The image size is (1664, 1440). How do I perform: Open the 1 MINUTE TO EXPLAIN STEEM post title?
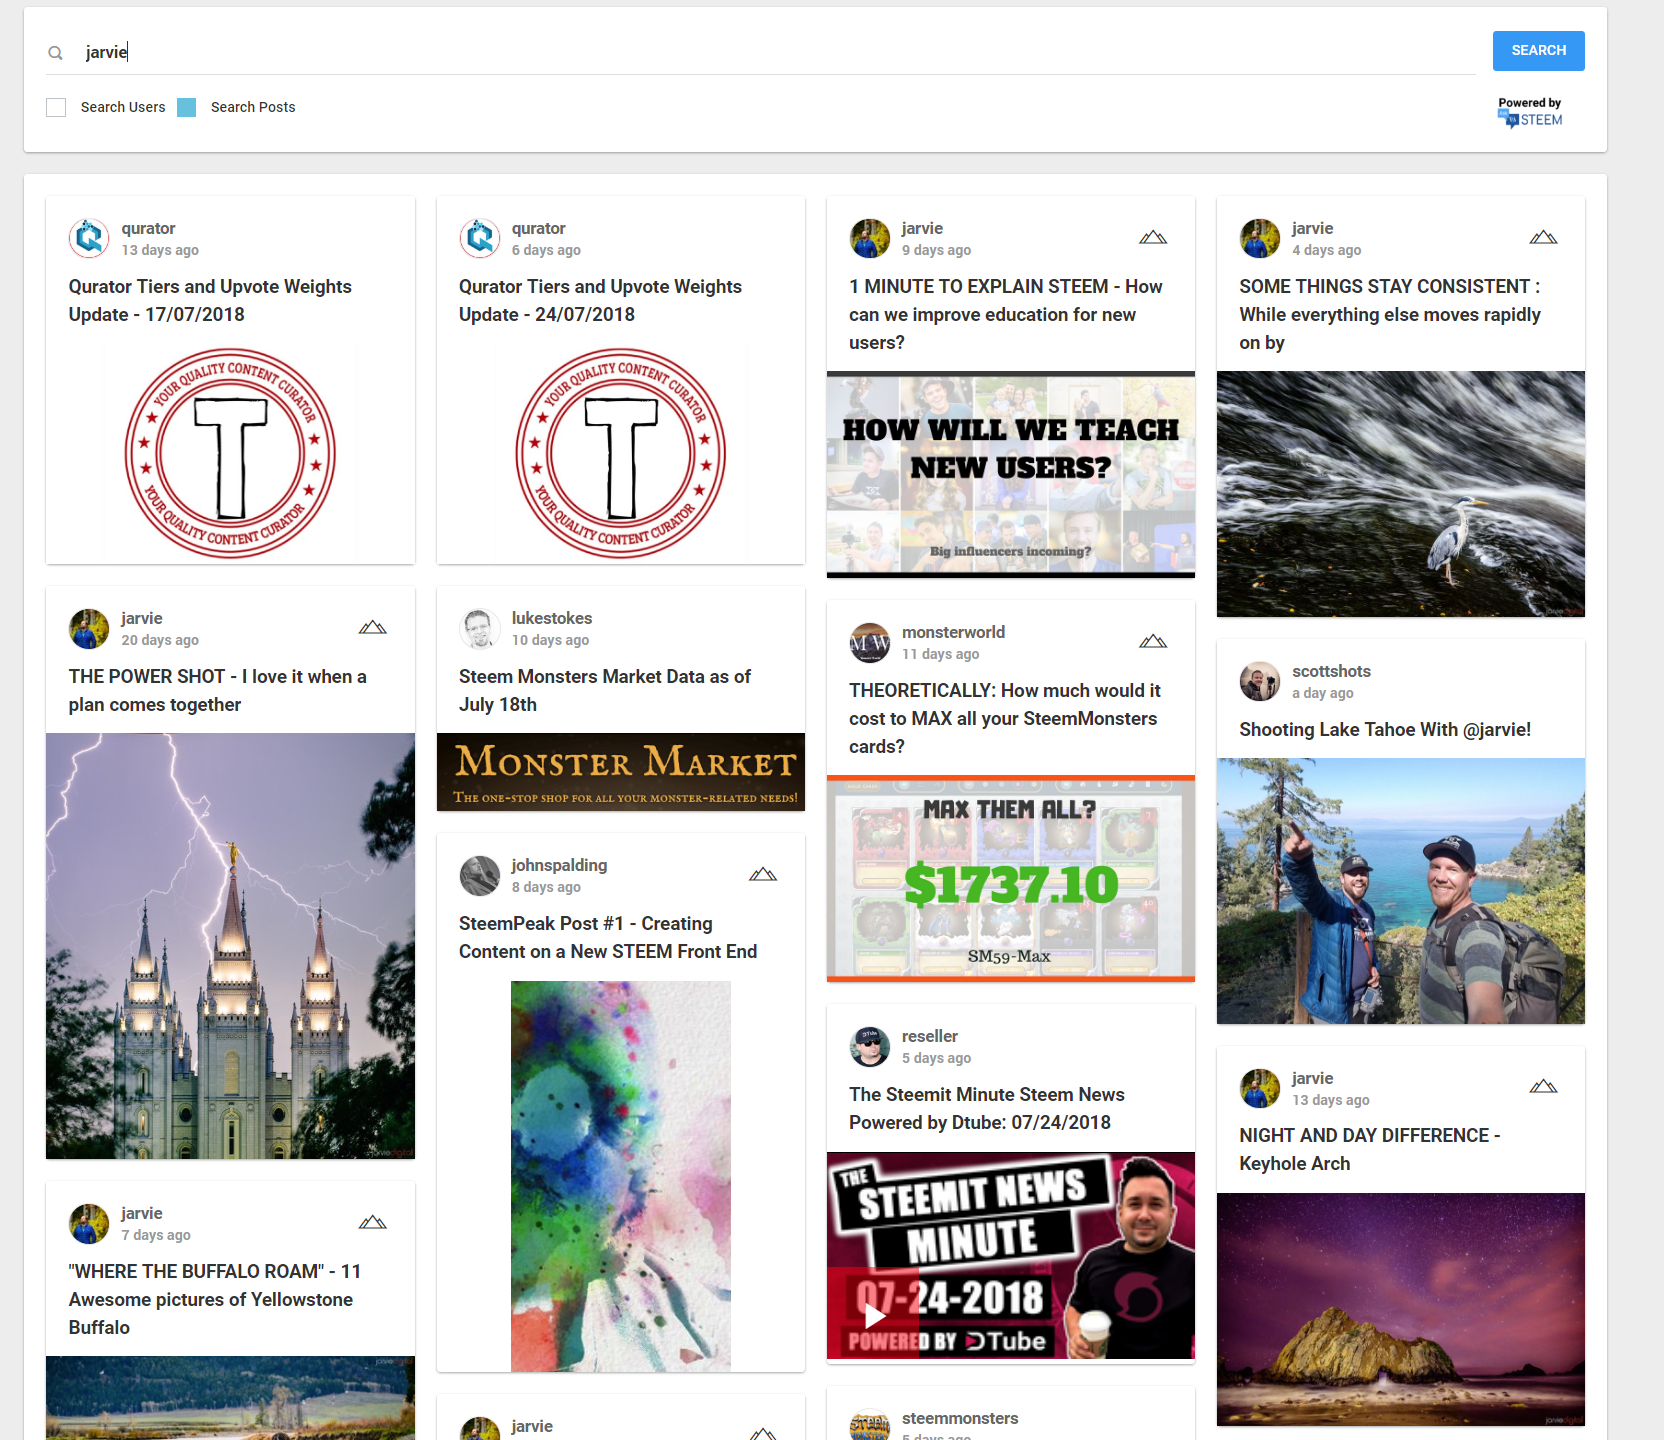1005,314
